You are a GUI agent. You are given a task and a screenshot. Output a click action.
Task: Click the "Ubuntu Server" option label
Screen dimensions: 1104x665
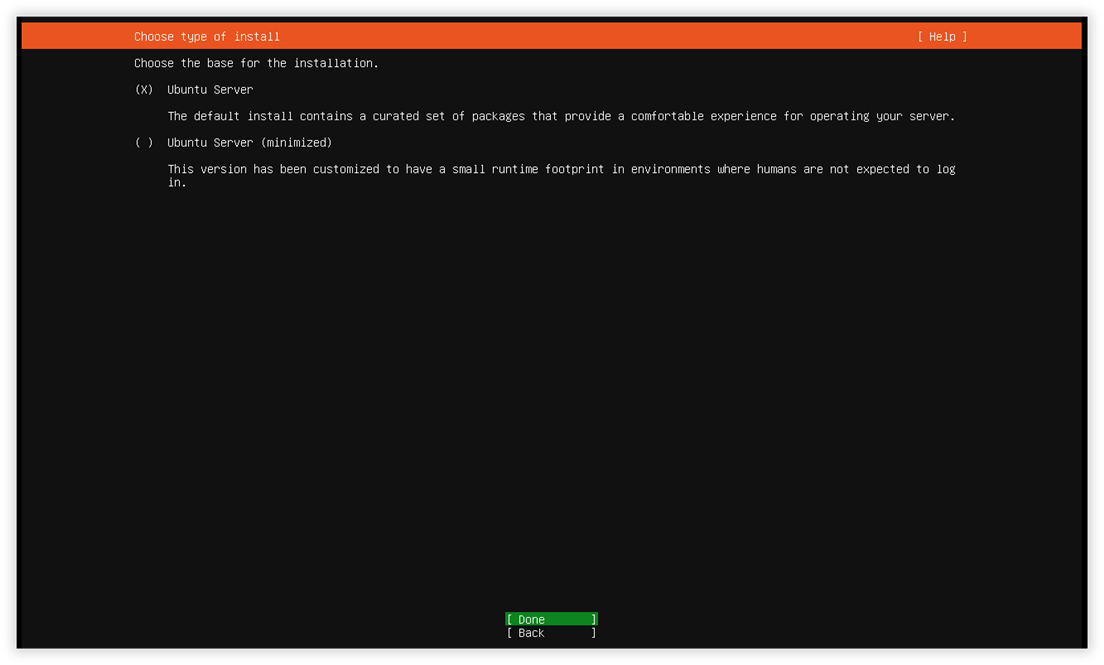coord(210,89)
